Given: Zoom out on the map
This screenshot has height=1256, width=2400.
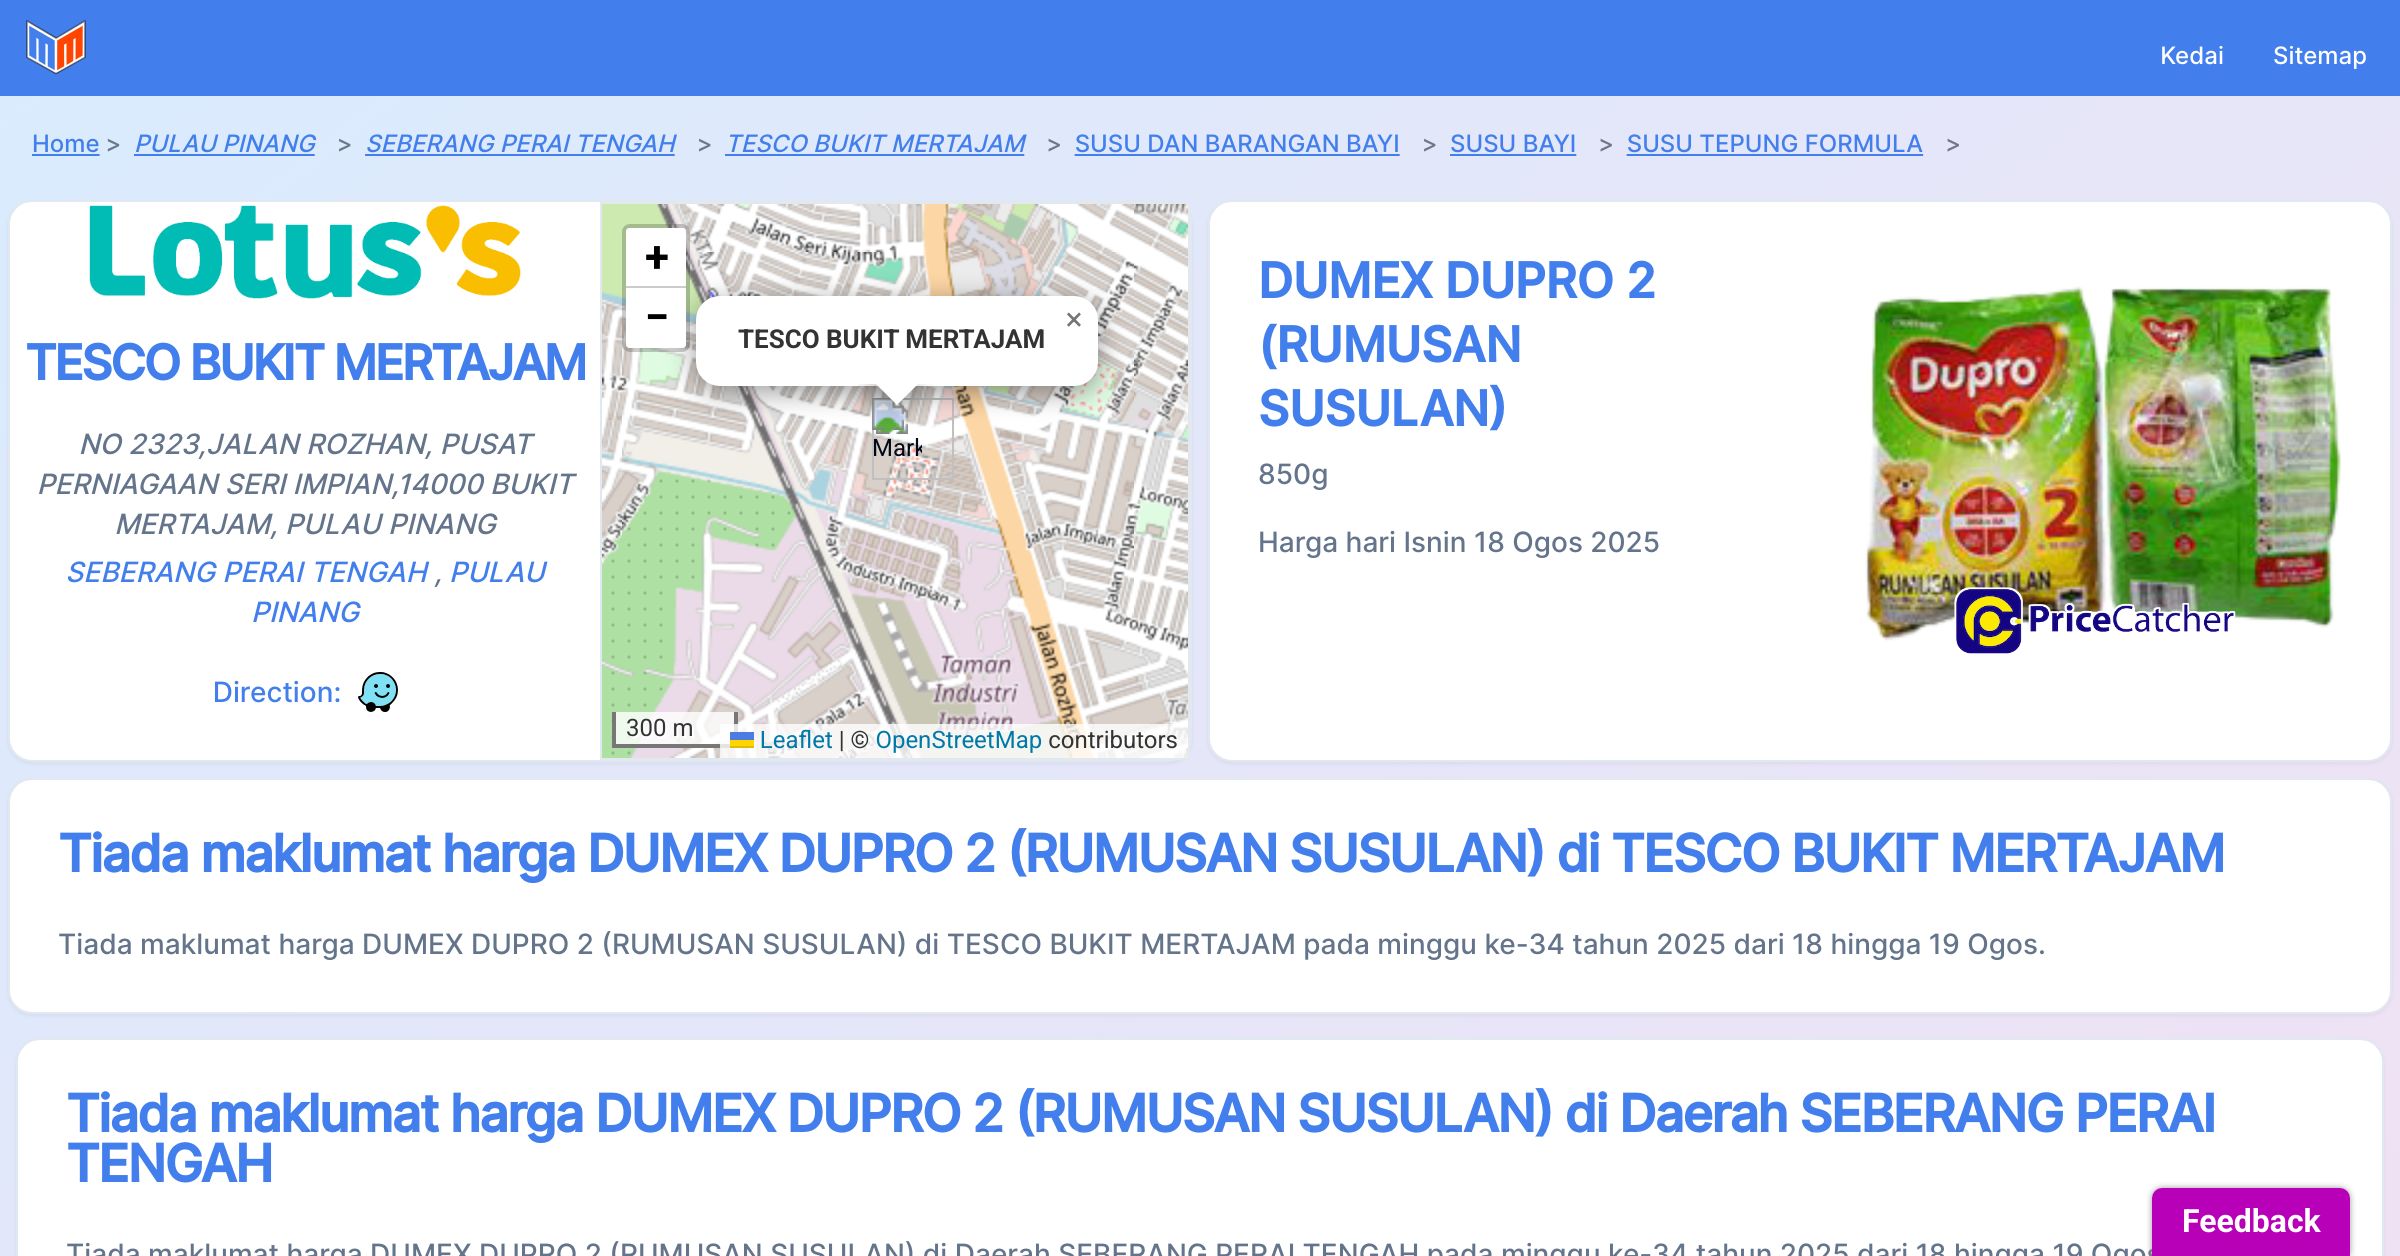Looking at the screenshot, I should pyautogui.click(x=656, y=318).
